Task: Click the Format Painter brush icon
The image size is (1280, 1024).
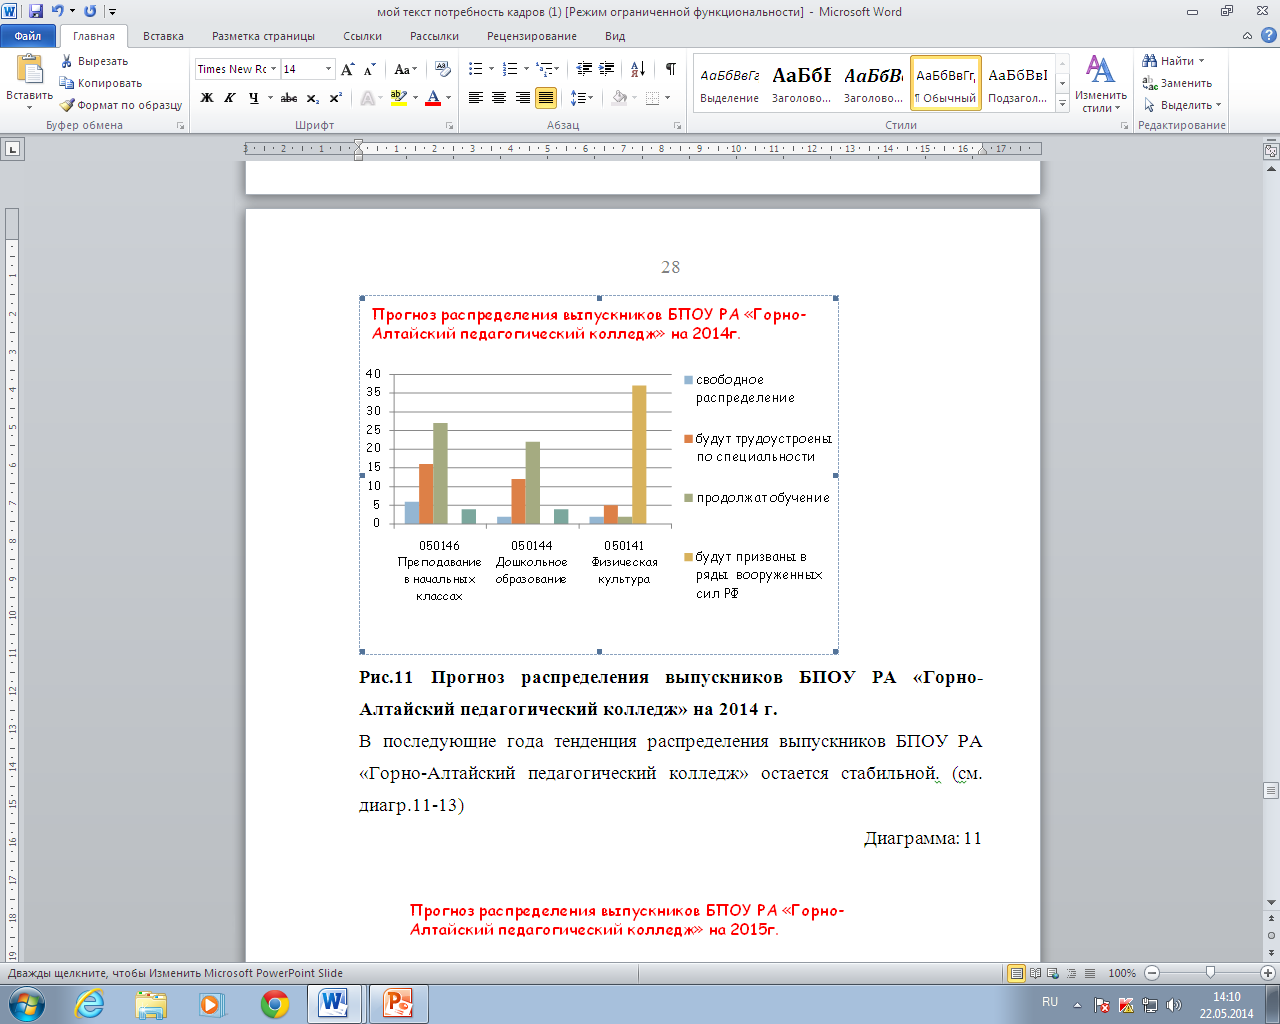Action: (67, 105)
